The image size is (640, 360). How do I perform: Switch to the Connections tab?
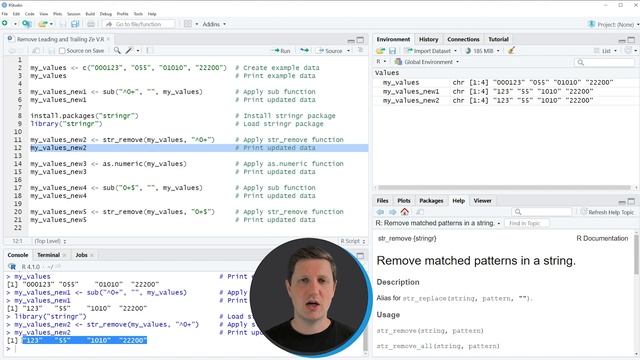463,39
